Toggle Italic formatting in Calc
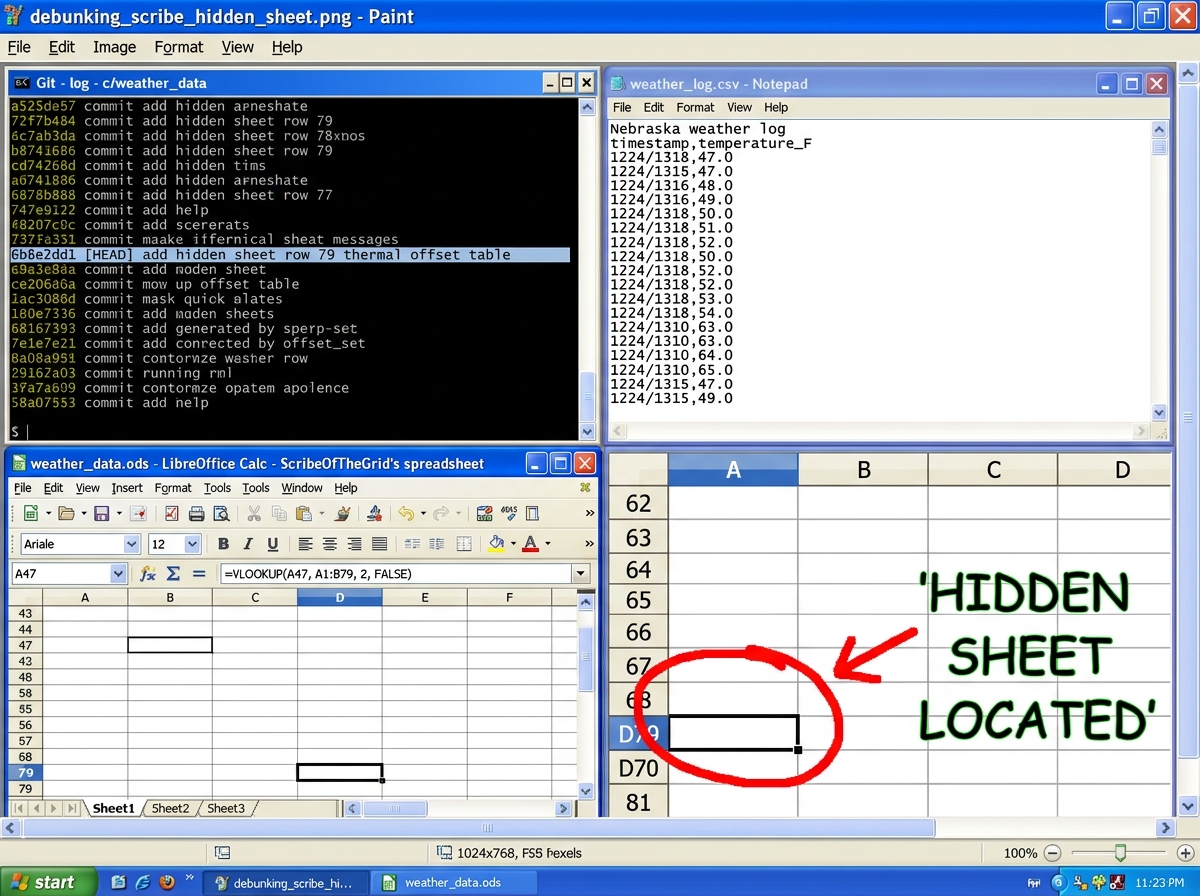 click(x=248, y=544)
